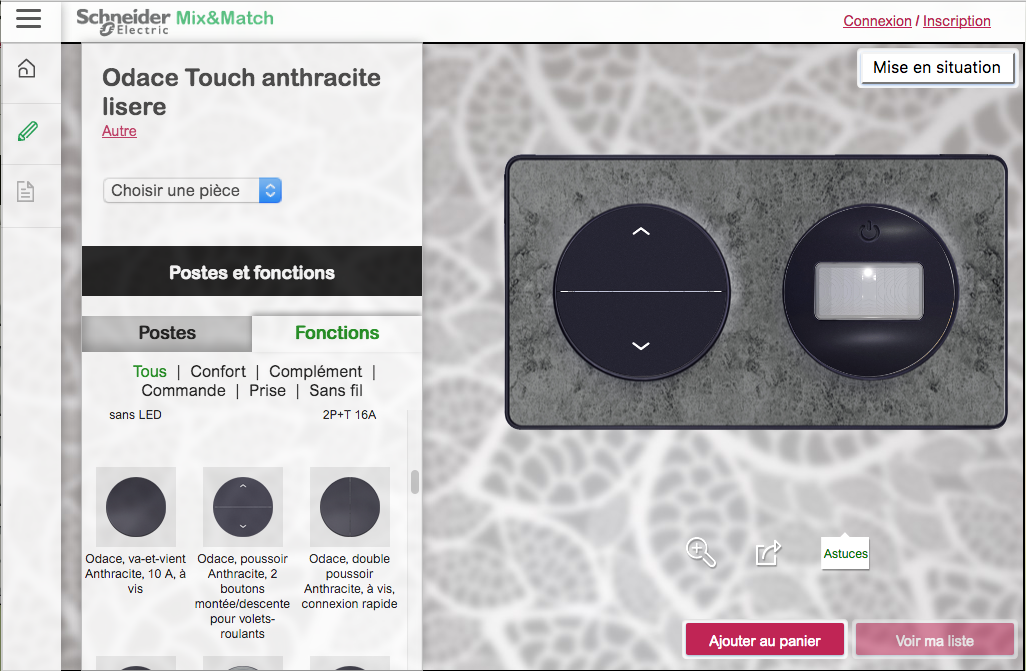
Task: Filter functions by Confort
Action: 218,372
